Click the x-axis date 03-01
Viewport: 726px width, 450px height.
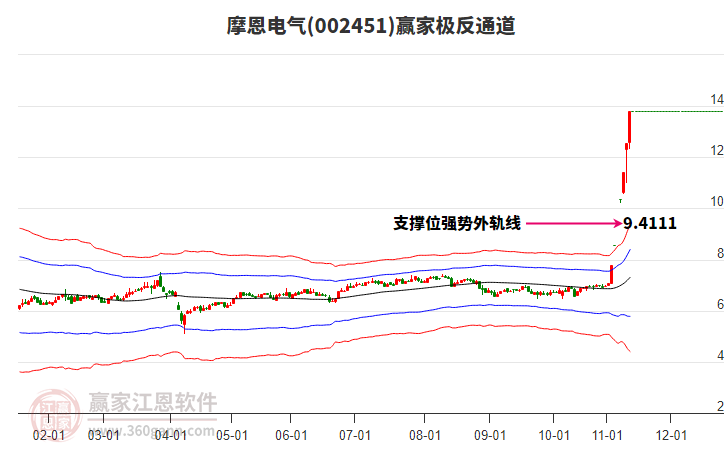[104, 435]
